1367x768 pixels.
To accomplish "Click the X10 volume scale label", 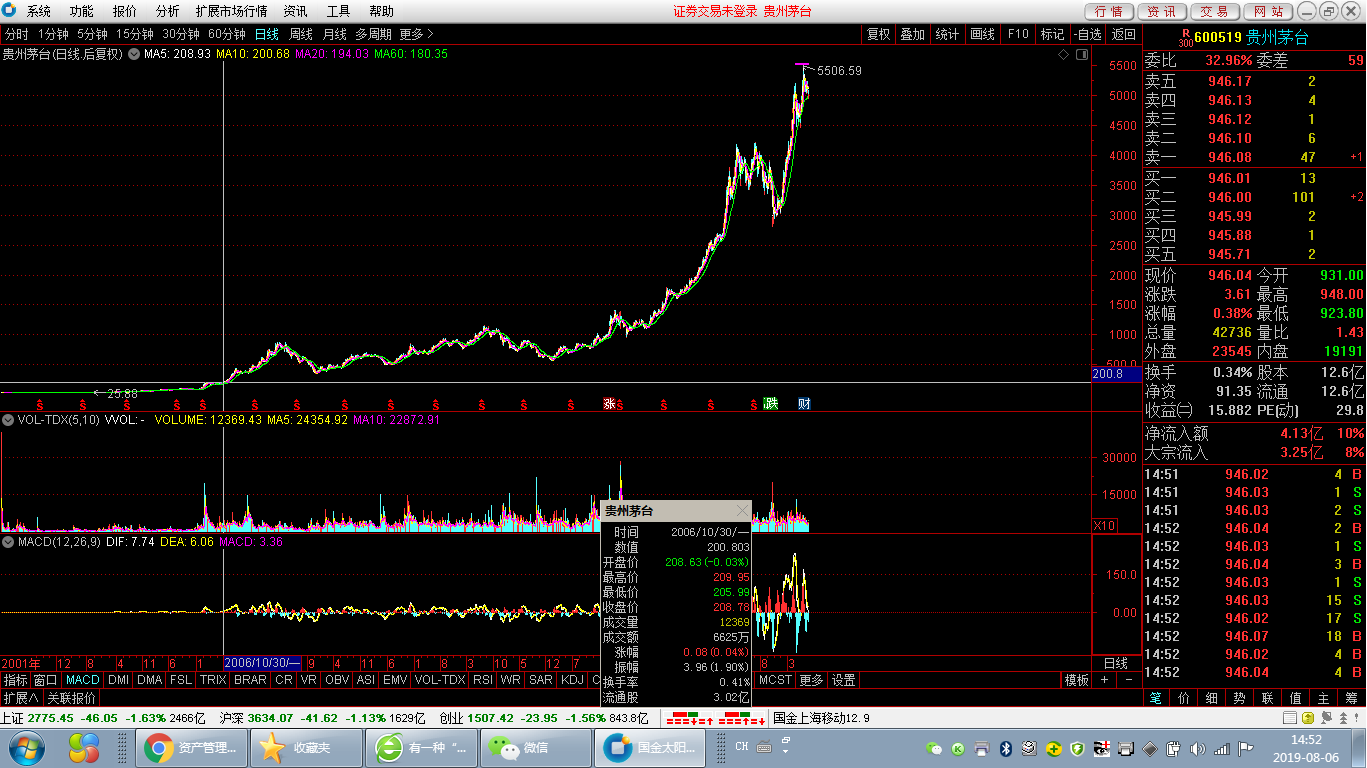I will [1104, 525].
